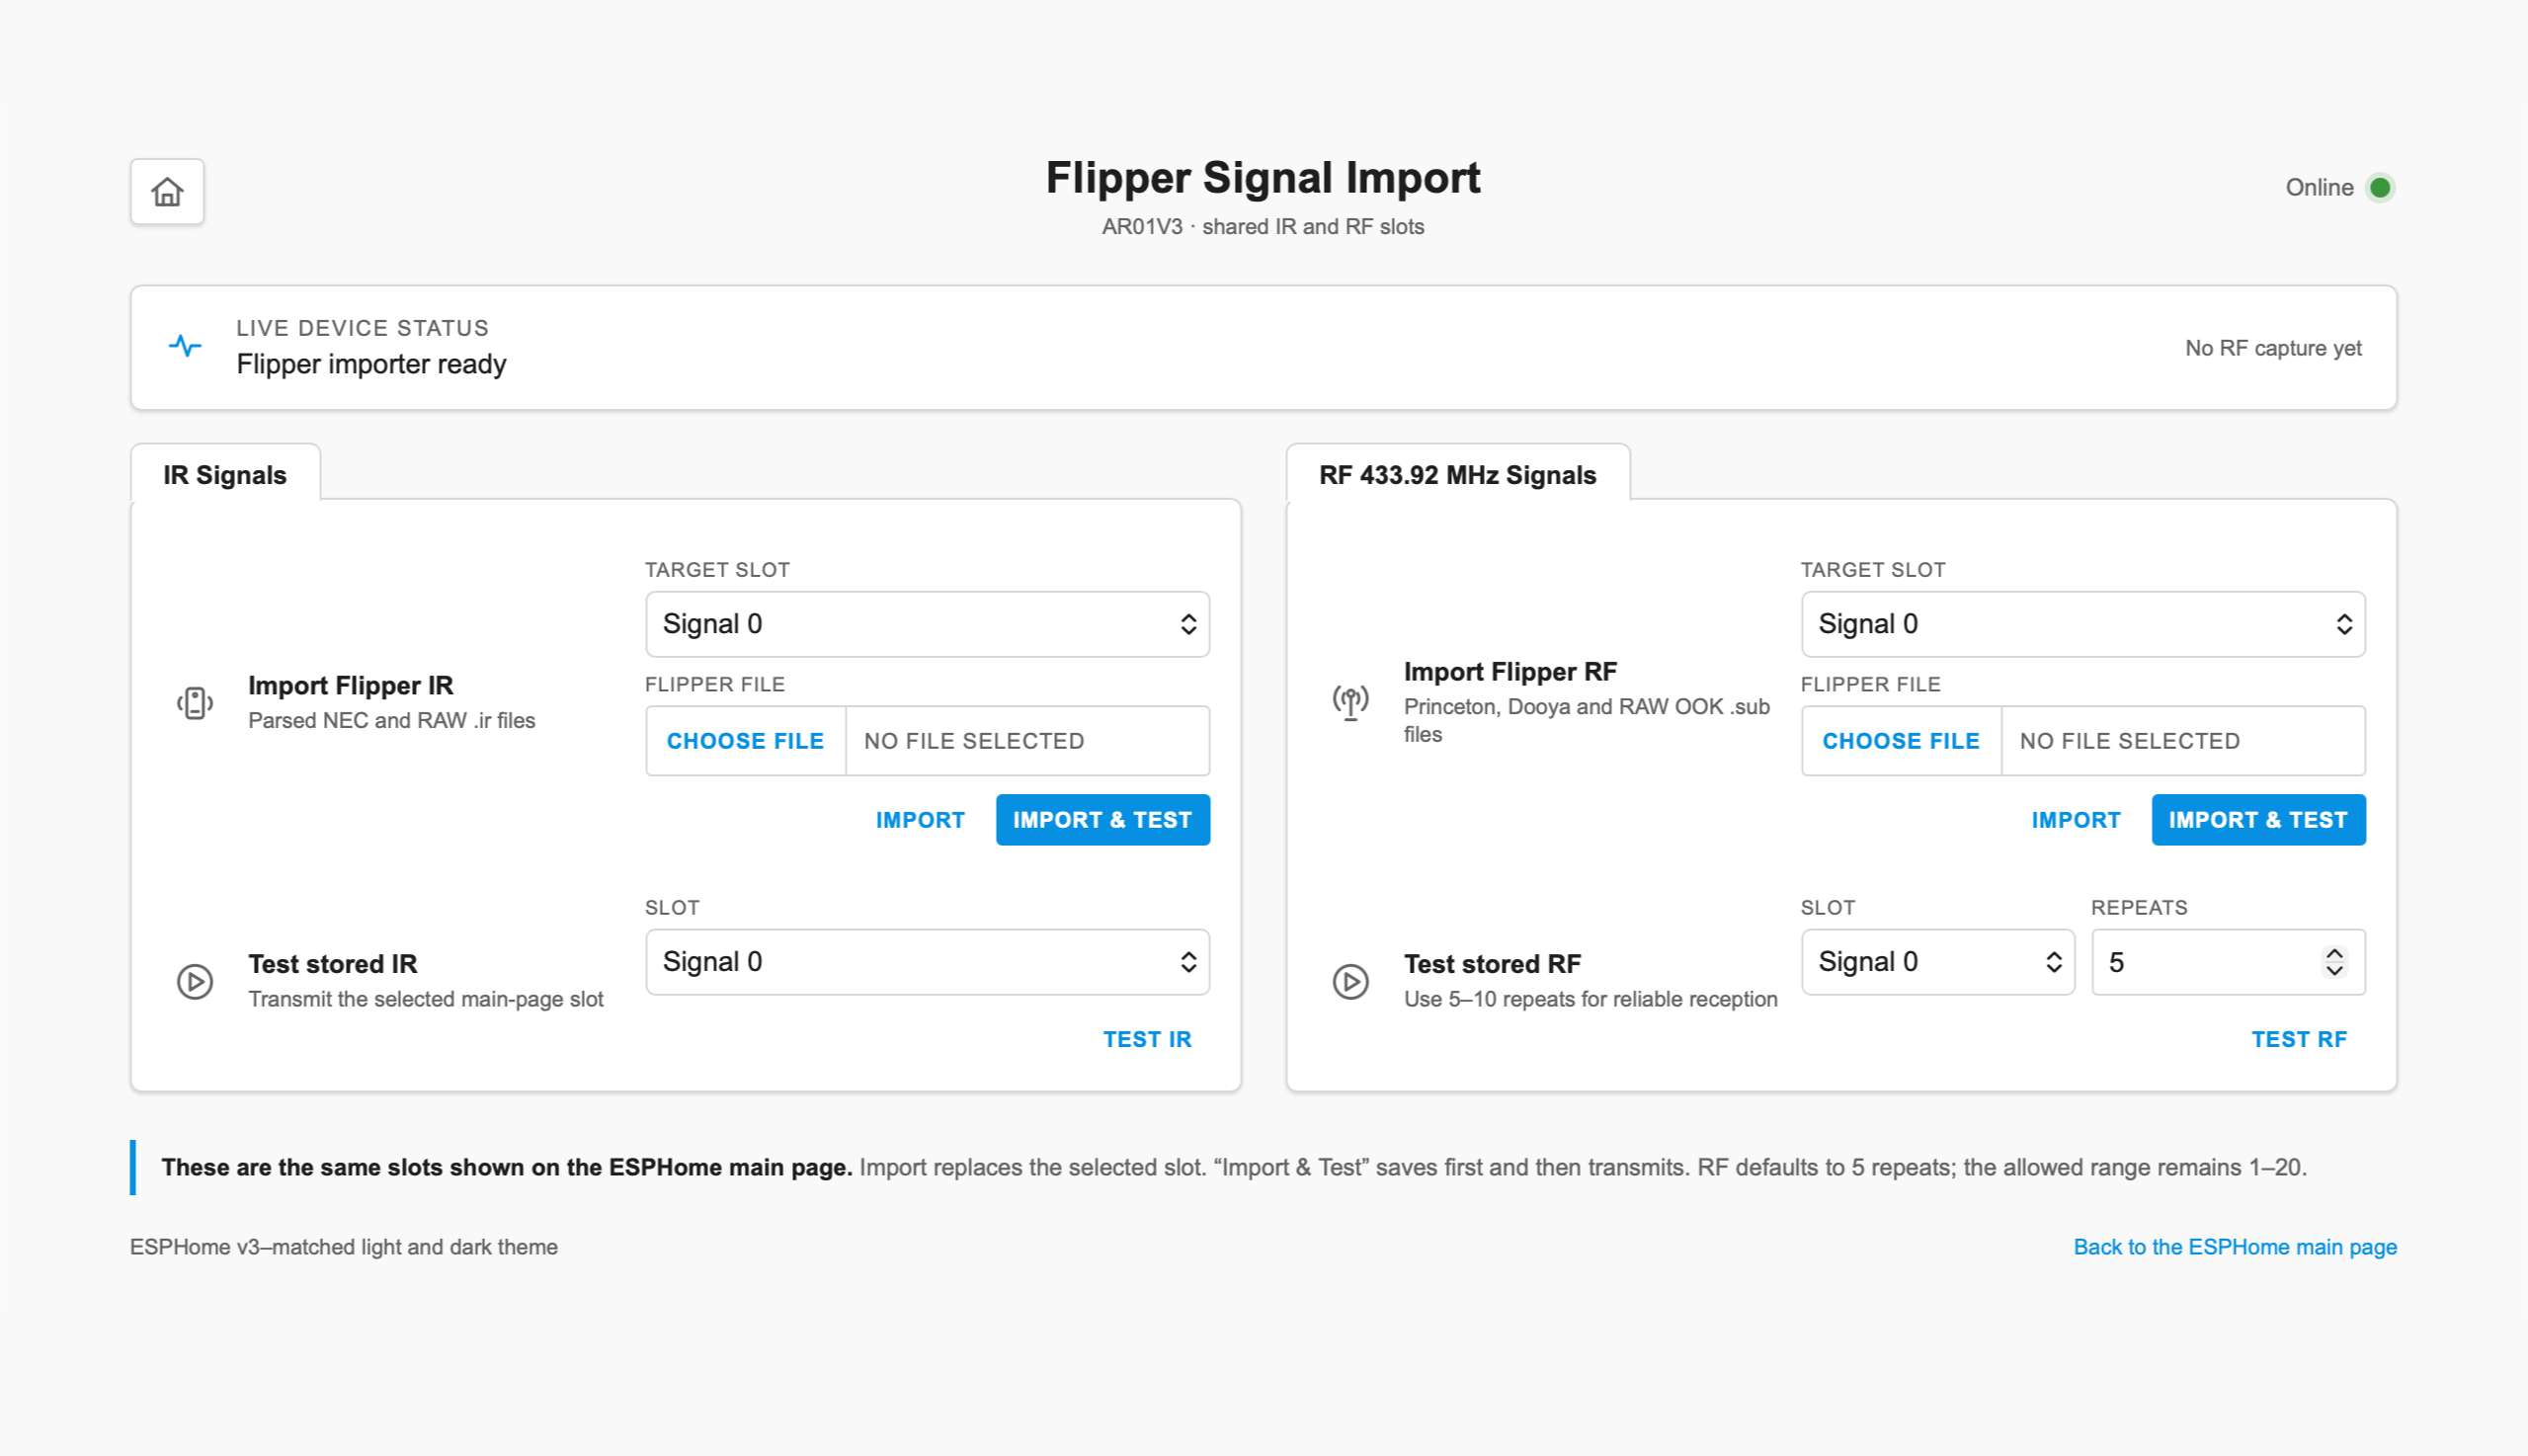The height and width of the screenshot is (1456, 2528).
Task: Click No File Selected field under RF
Action: tap(2183, 741)
